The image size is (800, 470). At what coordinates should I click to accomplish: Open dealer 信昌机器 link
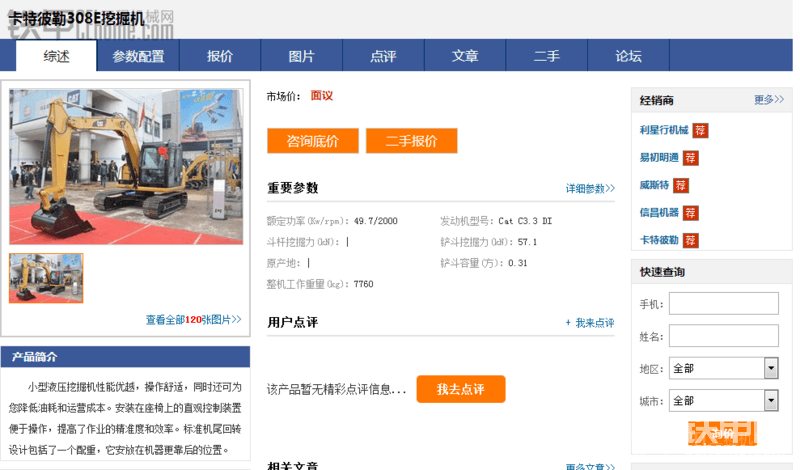(x=659, y=213)
